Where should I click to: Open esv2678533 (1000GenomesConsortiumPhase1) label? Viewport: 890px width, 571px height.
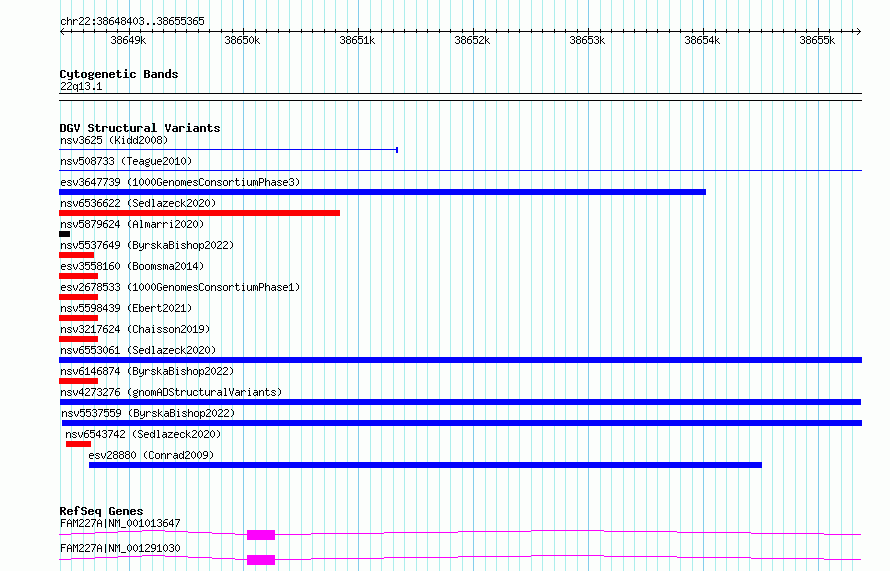(180, 287)
